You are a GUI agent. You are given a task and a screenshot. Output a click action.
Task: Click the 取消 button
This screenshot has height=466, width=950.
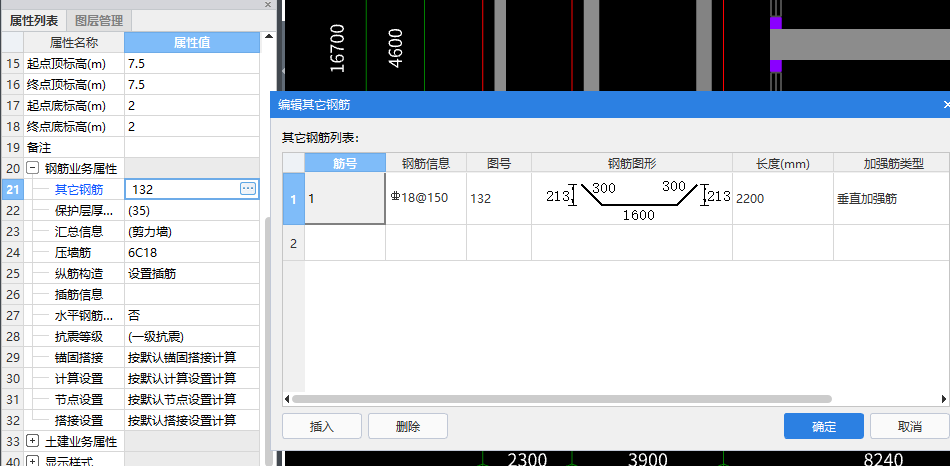point(909,426)
